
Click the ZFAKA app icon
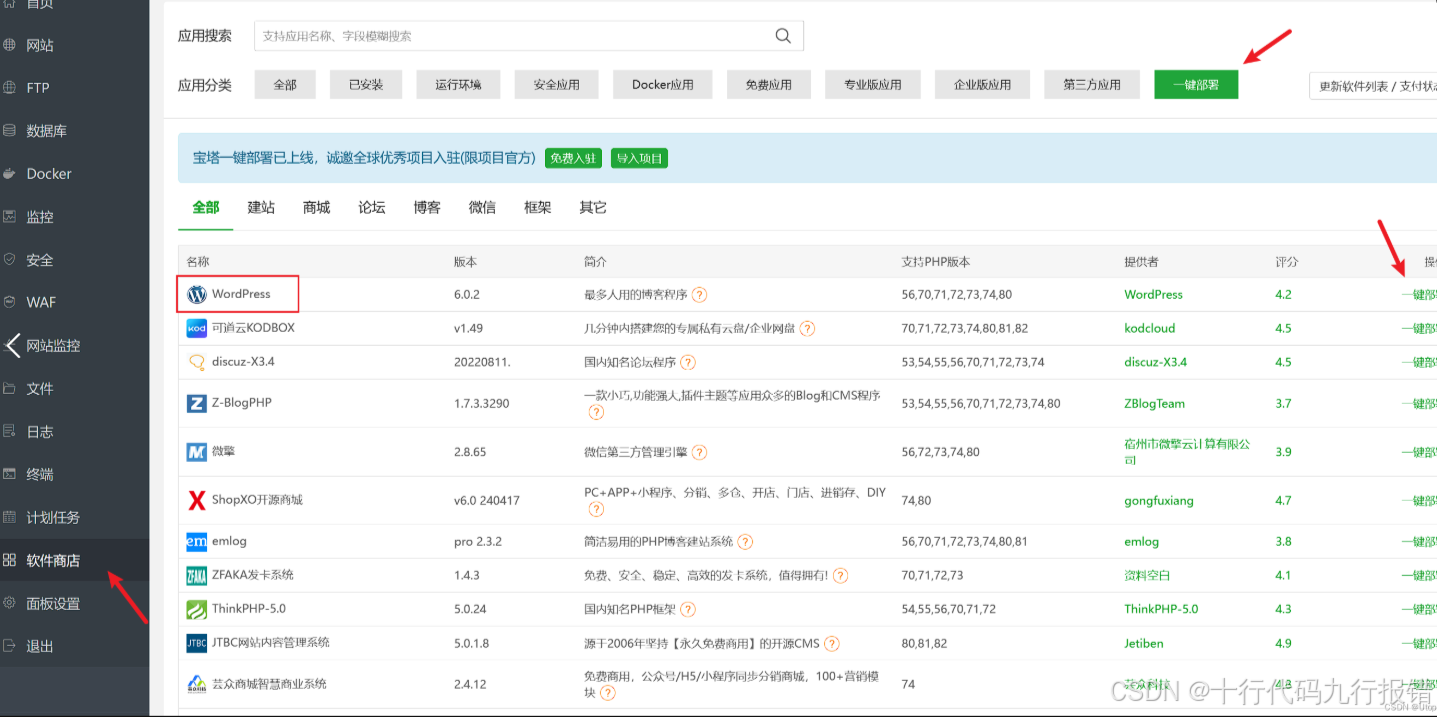197,575
